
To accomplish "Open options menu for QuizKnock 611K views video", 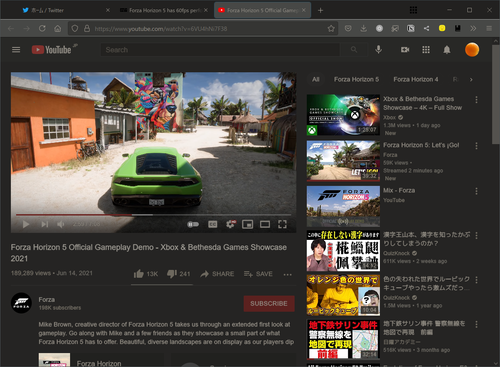I will click(476, 235).
